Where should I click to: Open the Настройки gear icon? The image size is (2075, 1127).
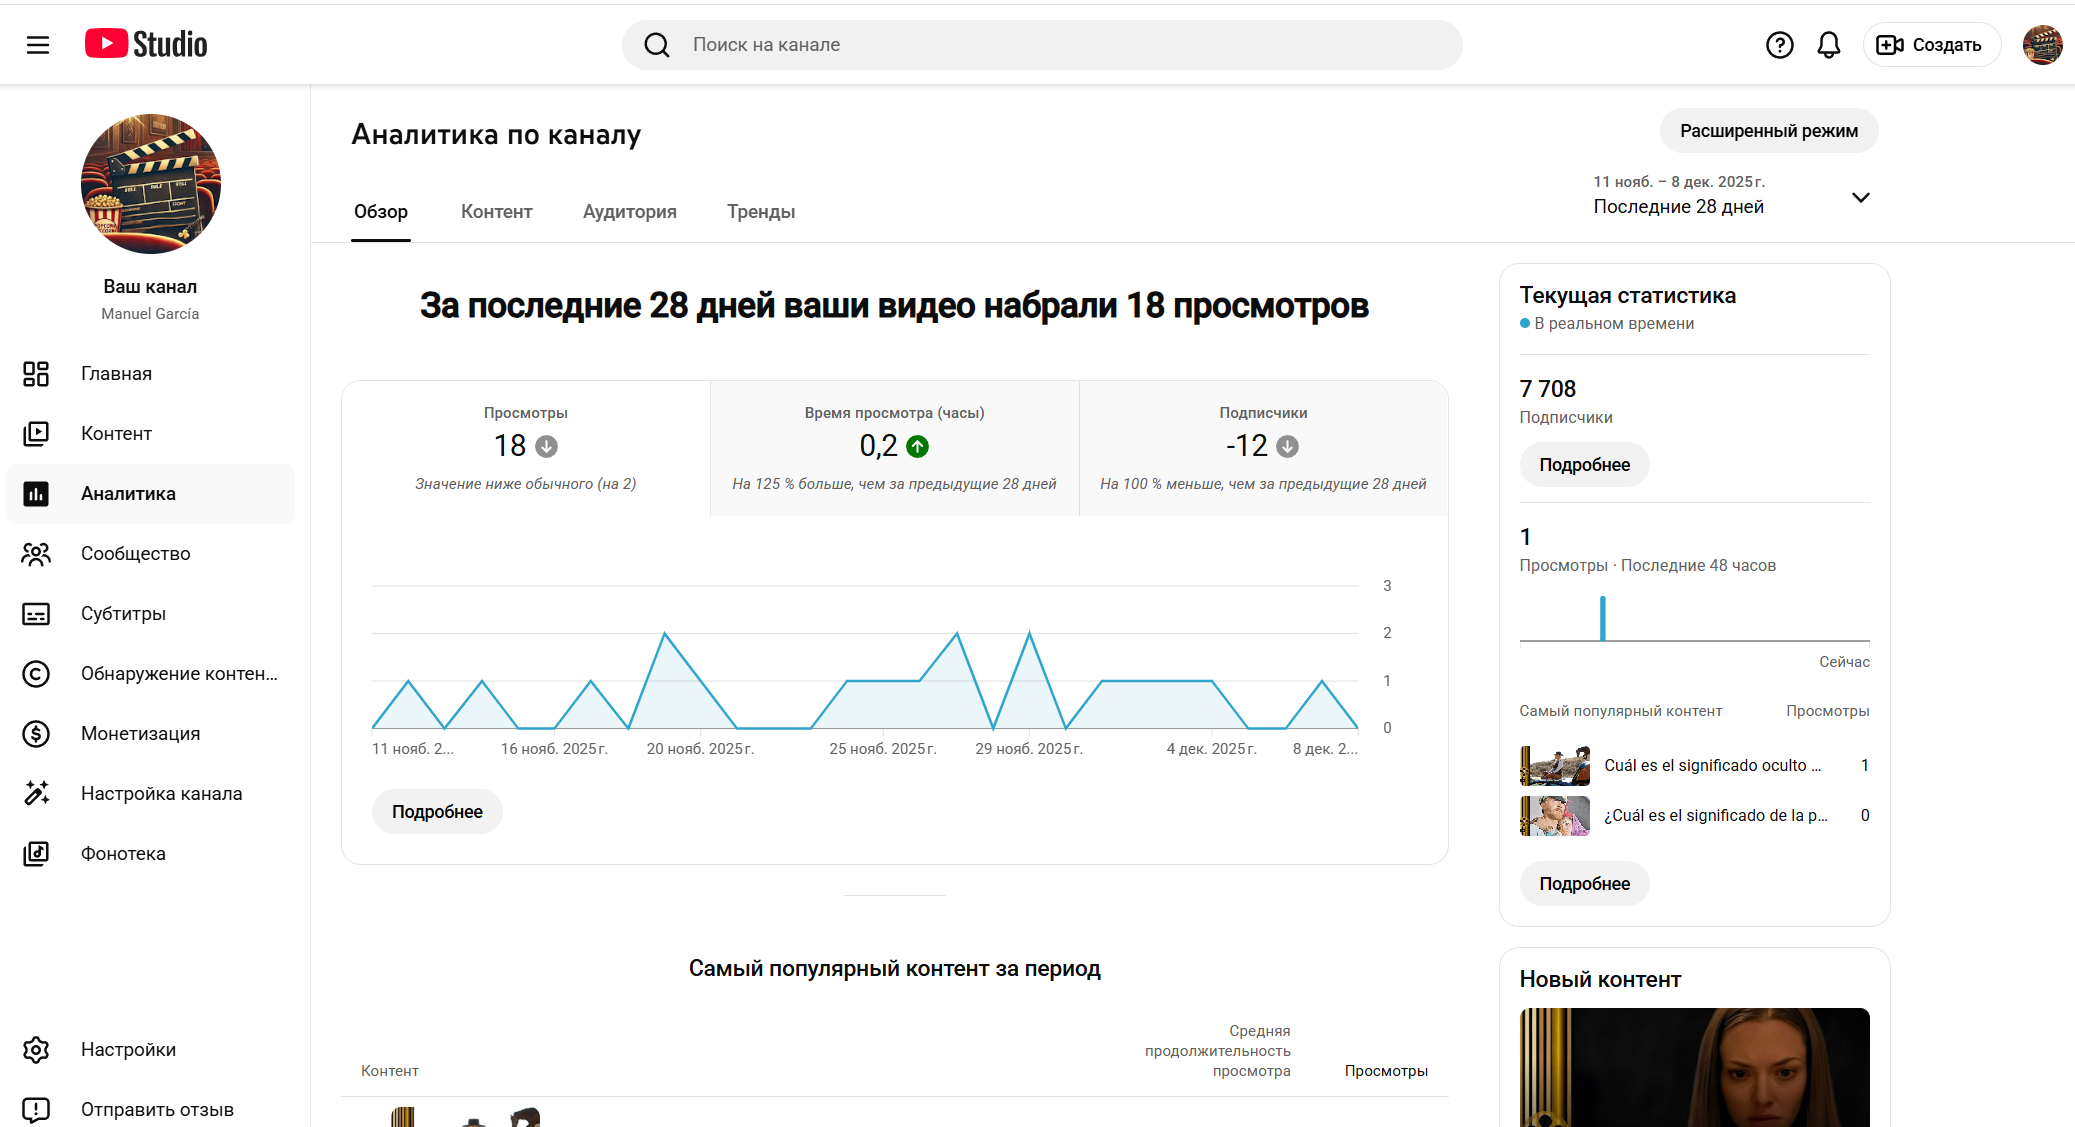[36, 1049]
